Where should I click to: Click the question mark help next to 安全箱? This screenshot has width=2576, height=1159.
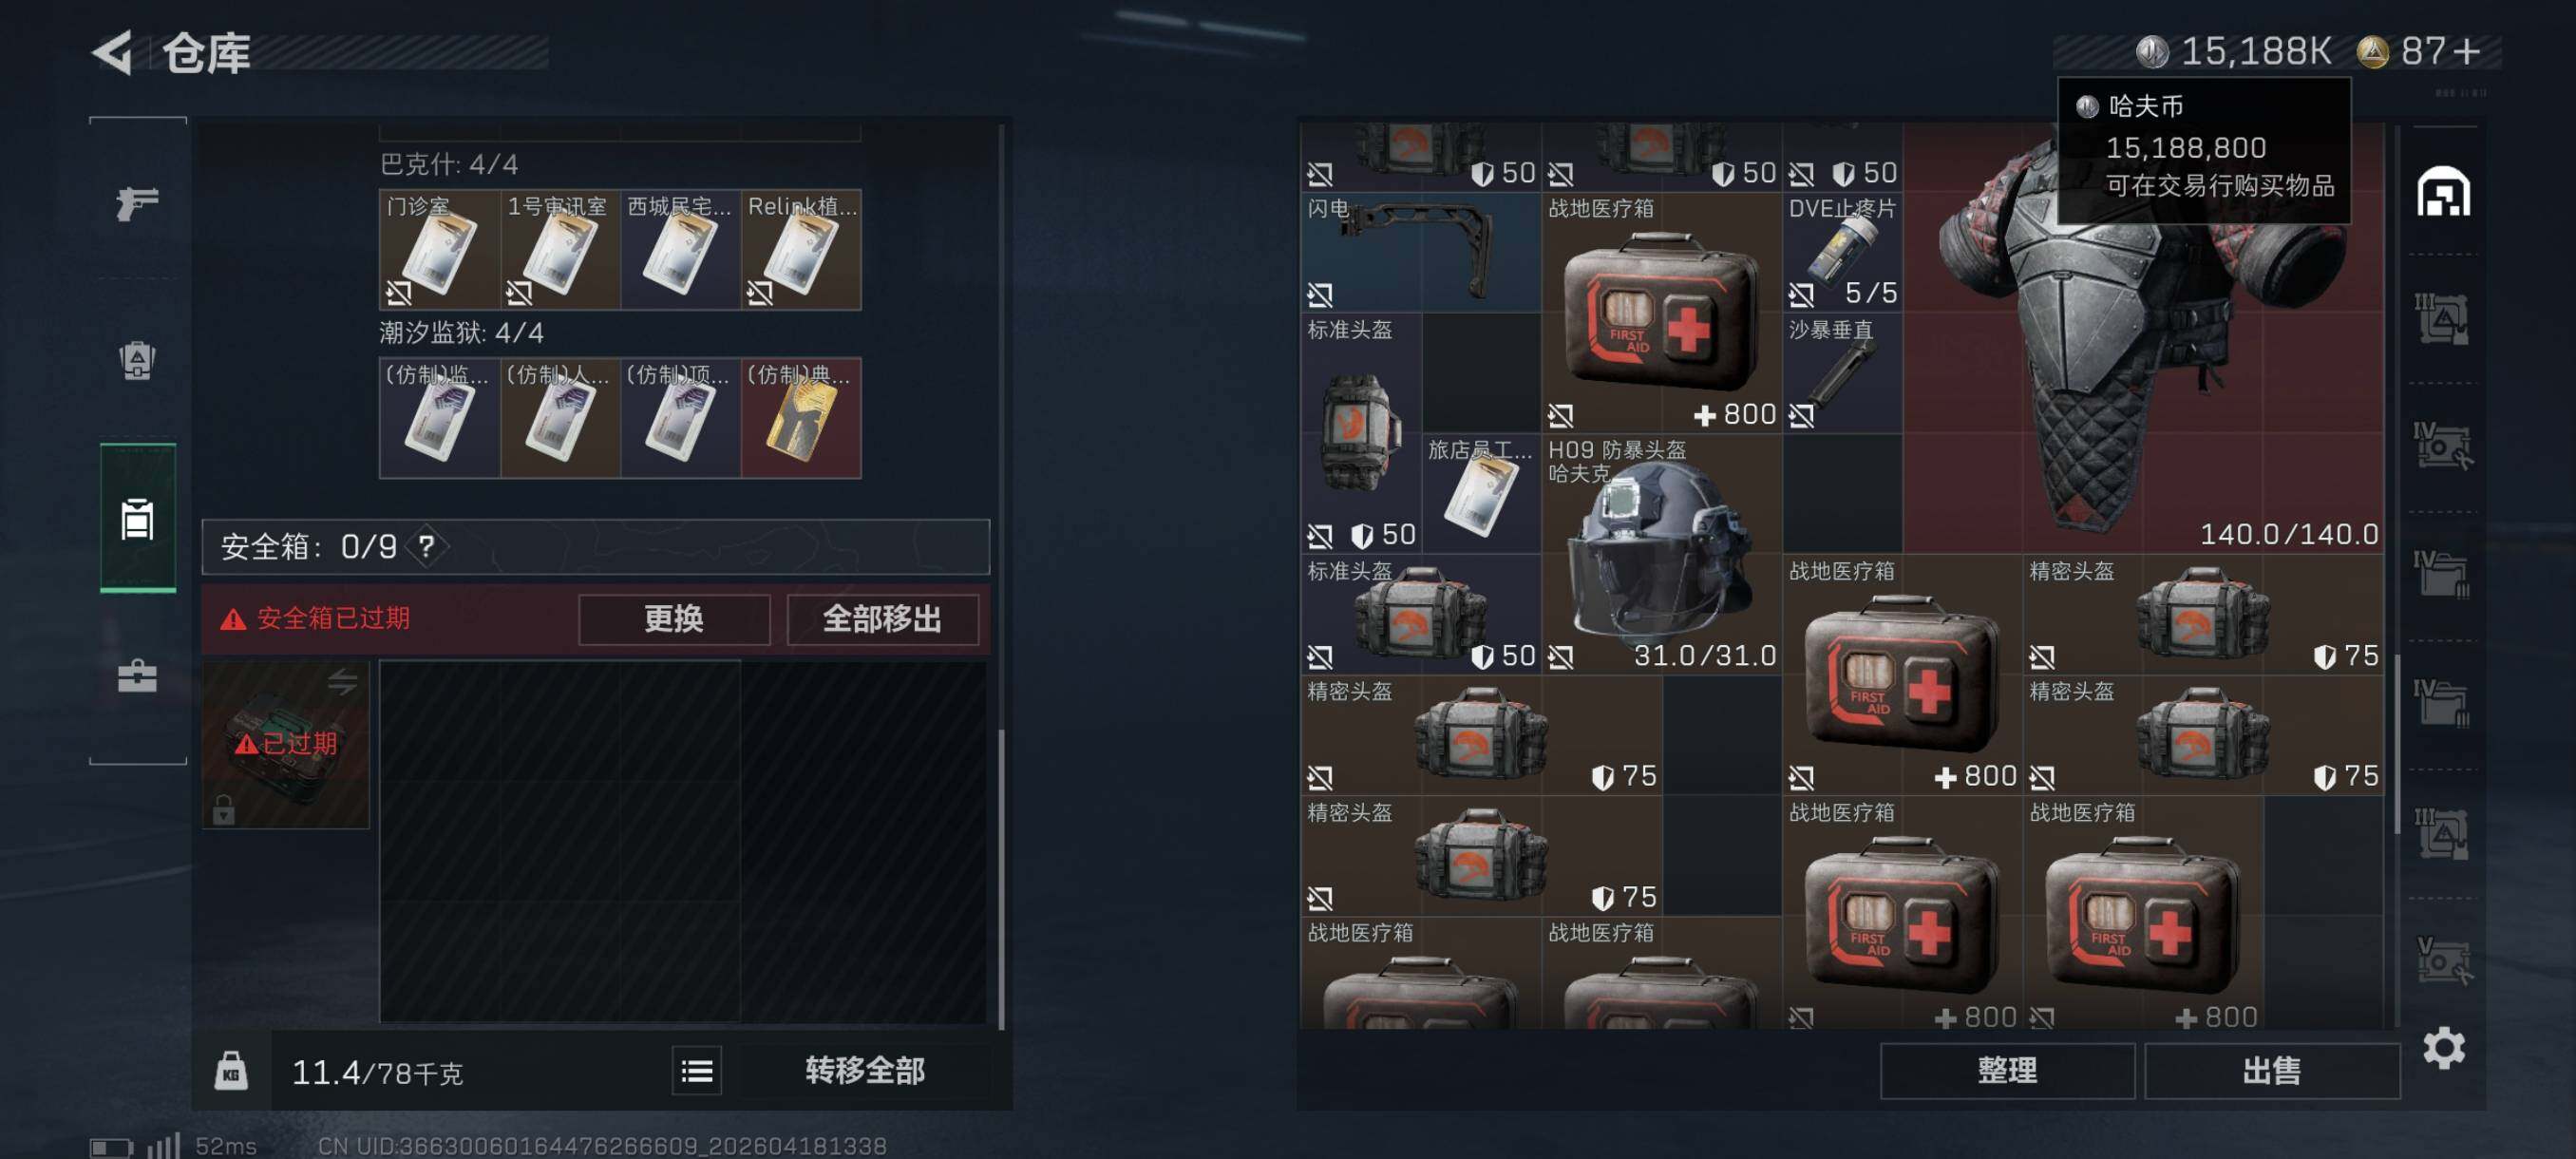point(427,546)
